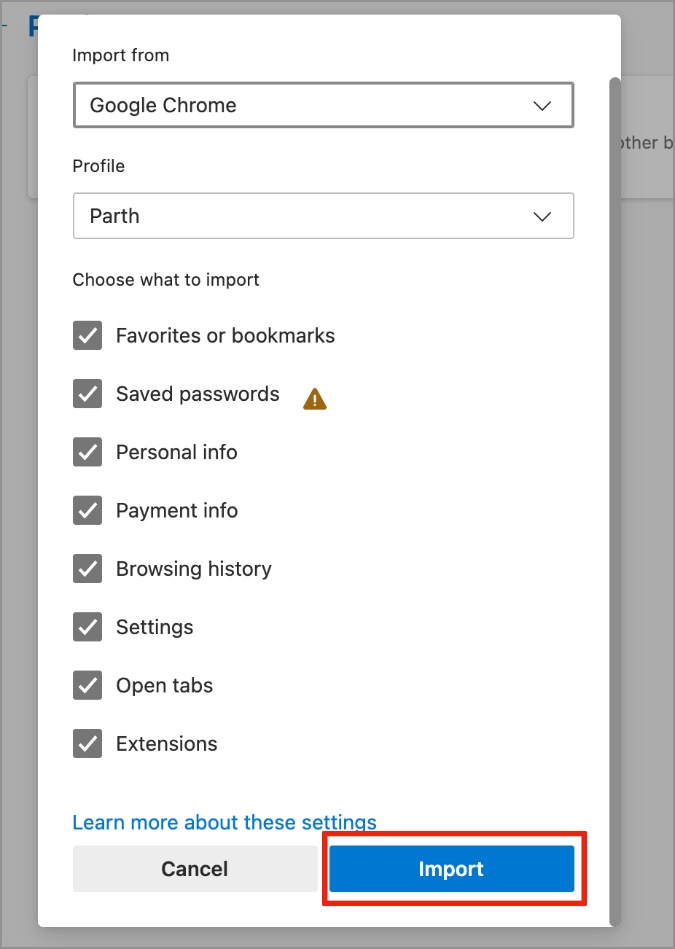Click the Saved passwords label
Viewport: 675px width, 949px height.
pos(198,394)
